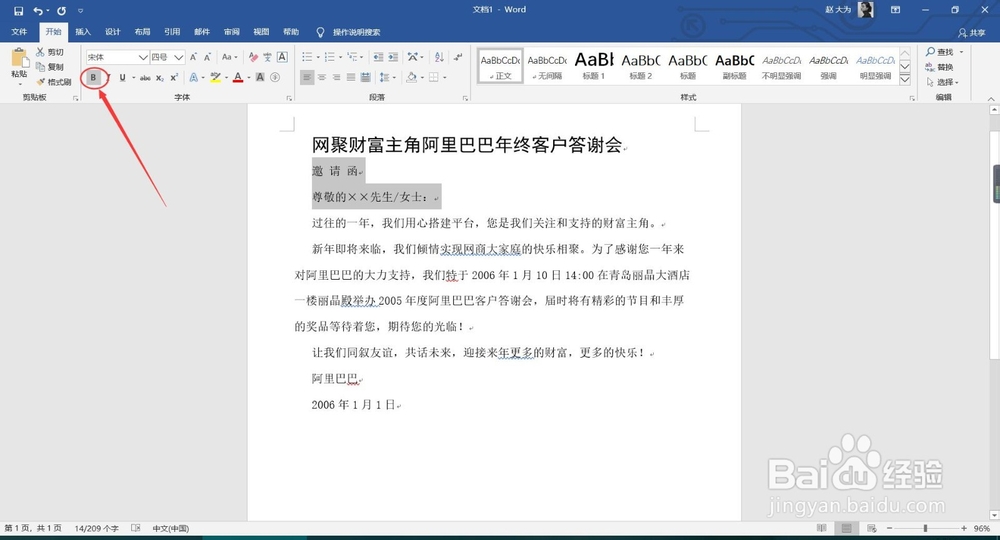
Task: Click word count 14/209 个字
Action: [96, 529]
